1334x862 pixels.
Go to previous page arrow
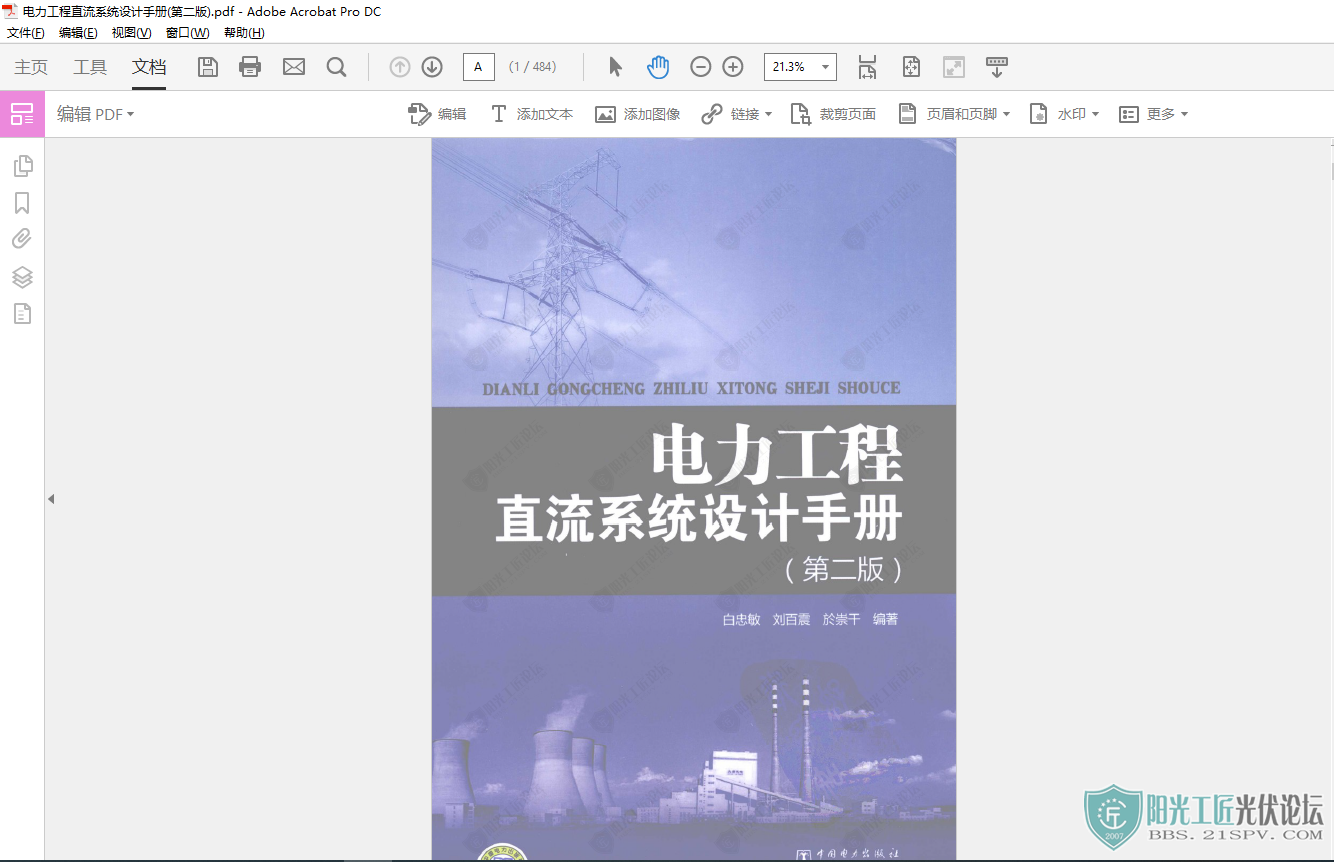point(400,67)
